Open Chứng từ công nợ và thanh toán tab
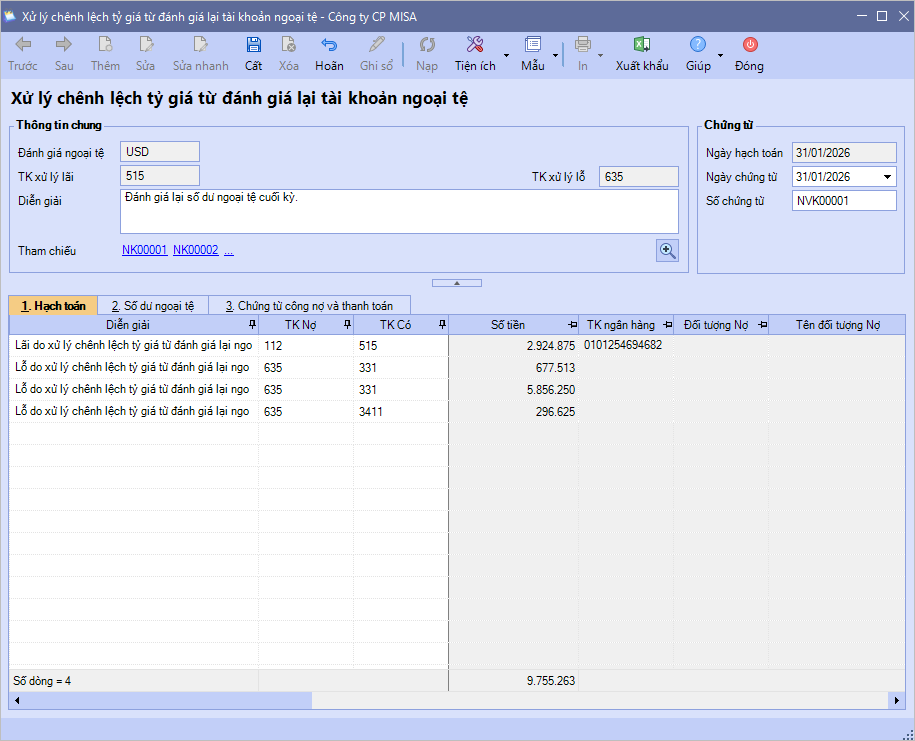Image resolution: width=915 pixels, height=741 pixels. (309, 306)
